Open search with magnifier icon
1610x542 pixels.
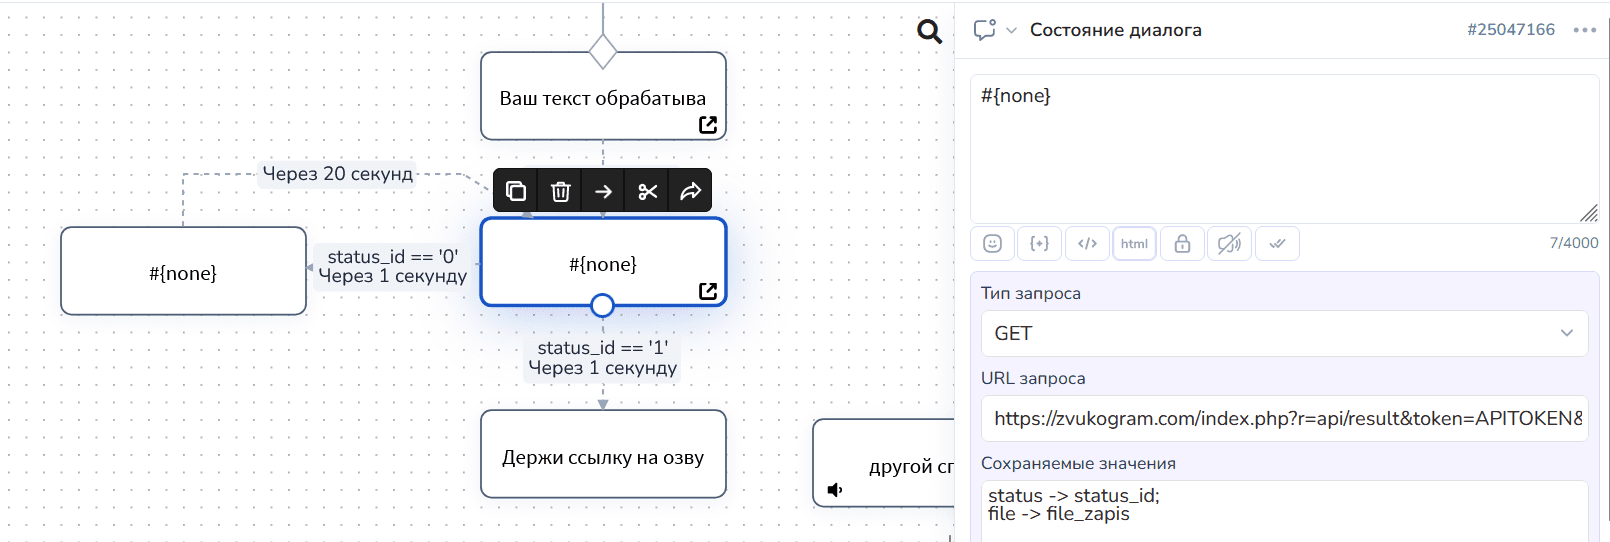929,32
